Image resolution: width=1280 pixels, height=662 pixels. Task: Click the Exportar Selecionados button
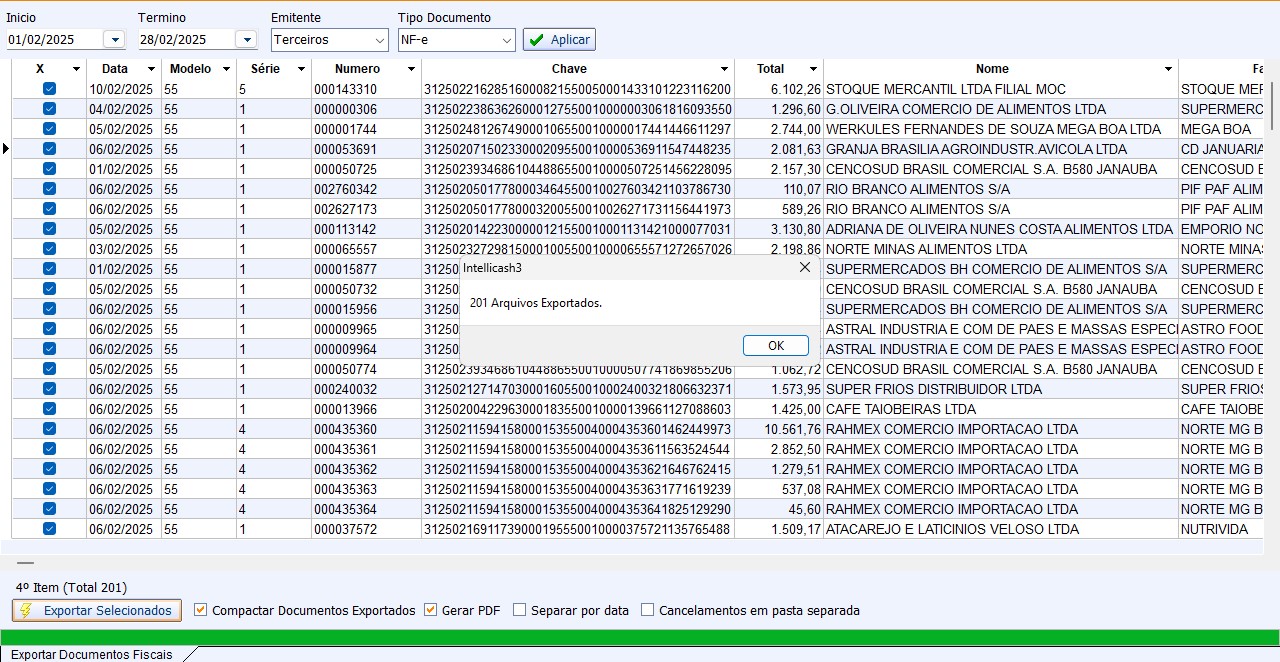tap(97, 610)
